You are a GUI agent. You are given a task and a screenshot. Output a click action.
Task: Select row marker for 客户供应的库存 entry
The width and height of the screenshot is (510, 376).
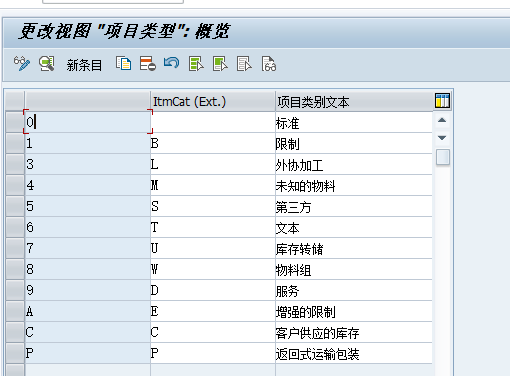(15, 332)
